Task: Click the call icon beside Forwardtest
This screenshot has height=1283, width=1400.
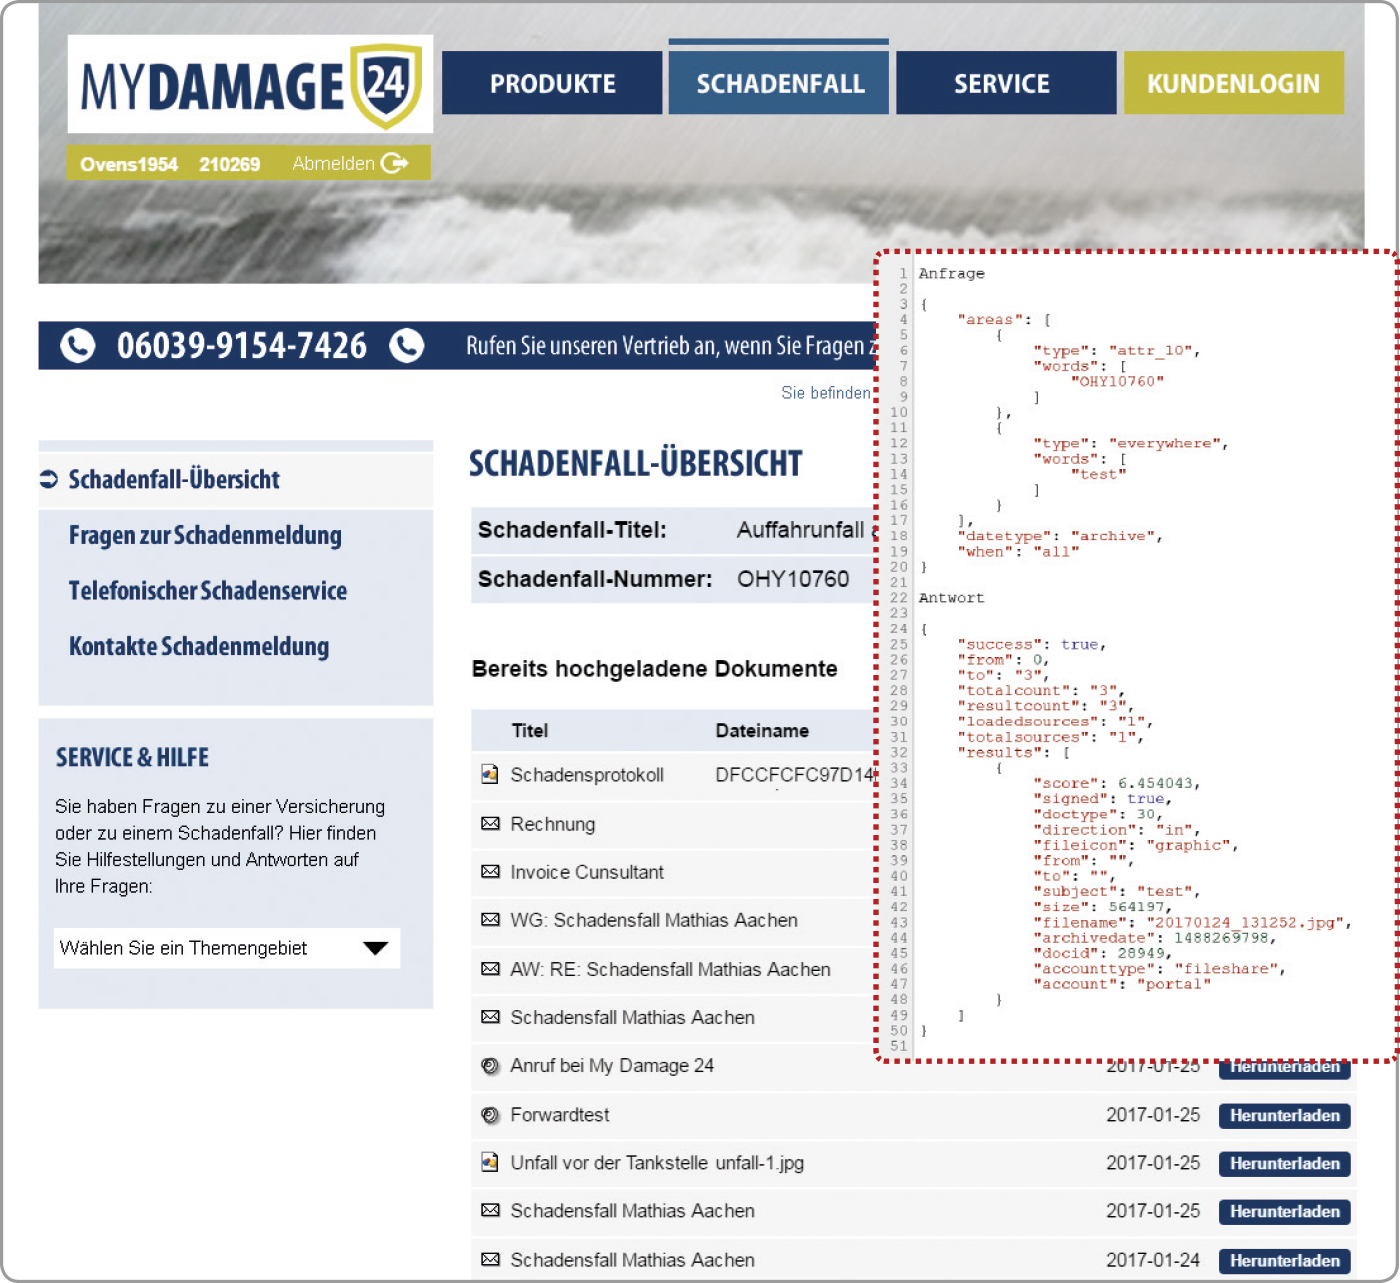Action: (x=490, y=1115)
